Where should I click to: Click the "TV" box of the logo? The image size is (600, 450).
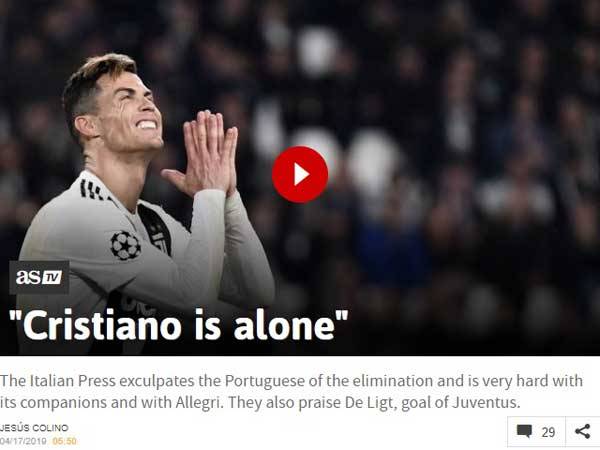pos(52,277)
